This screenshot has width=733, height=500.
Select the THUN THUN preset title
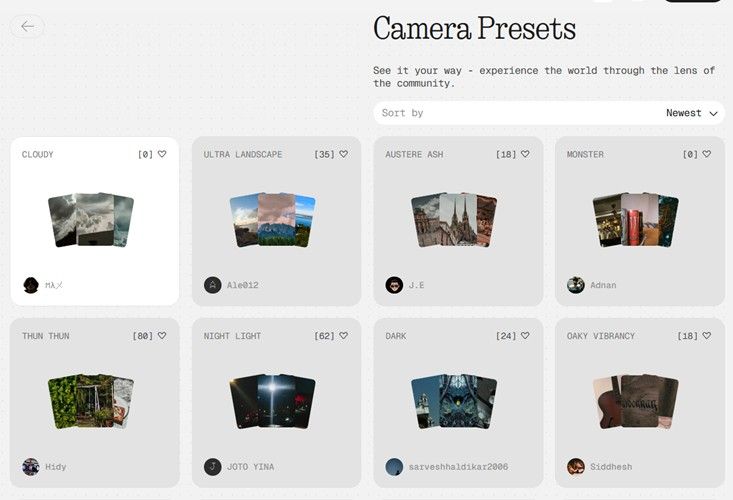tap(45, 336)
